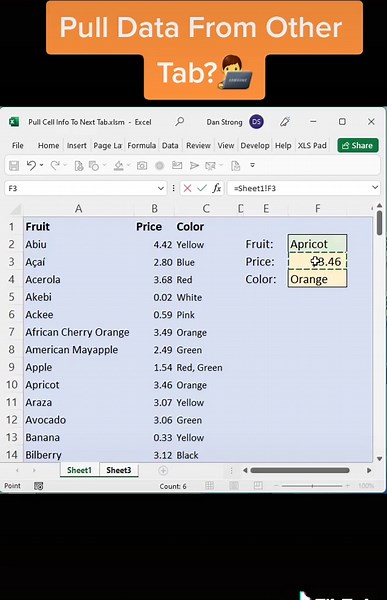The image size is (387, 600).
Task: Open the Developer ribbon tab
Action: (255, 145)
